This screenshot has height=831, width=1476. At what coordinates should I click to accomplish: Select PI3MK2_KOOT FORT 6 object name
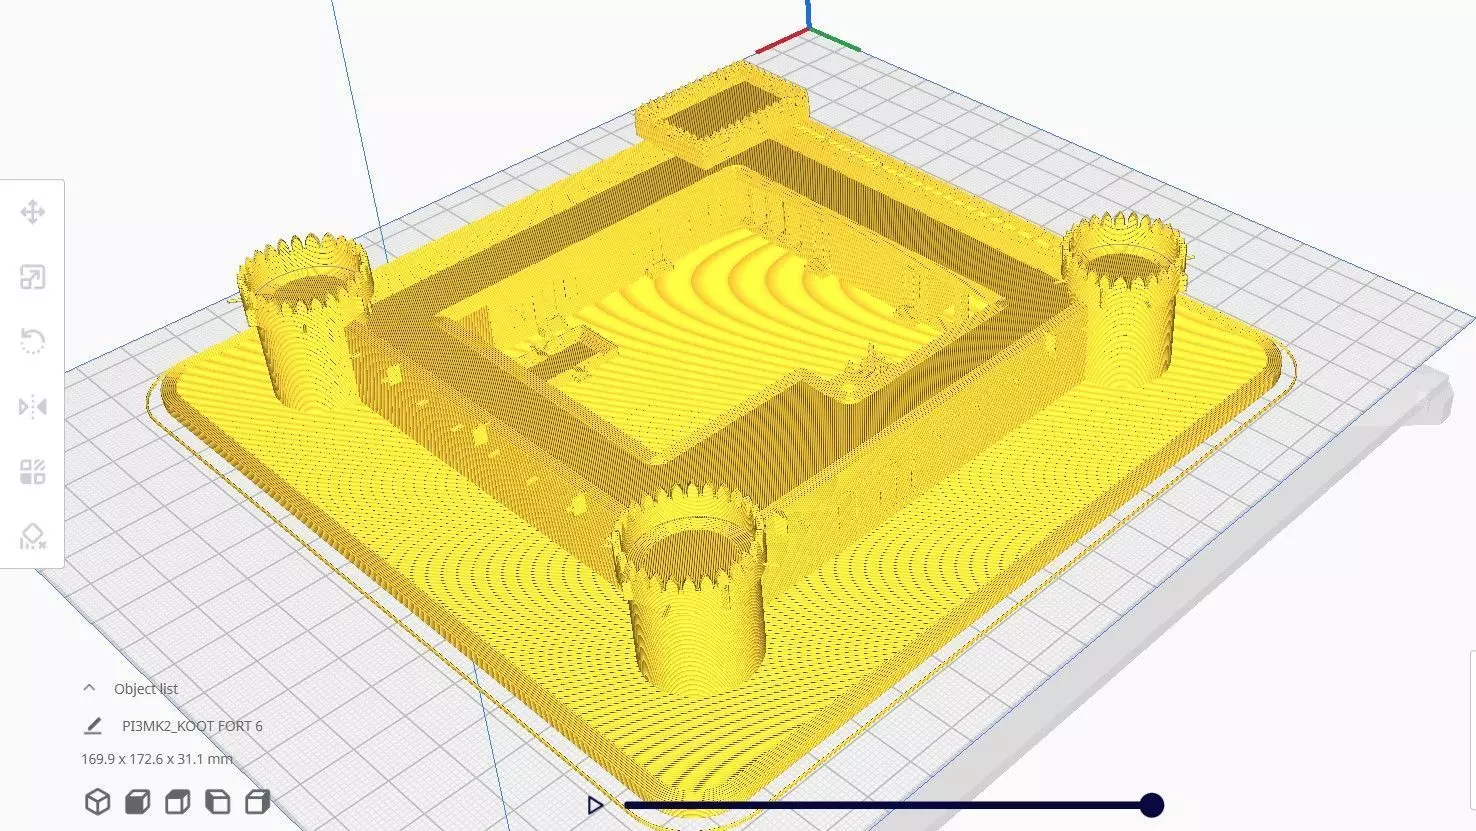coord(192,726)
